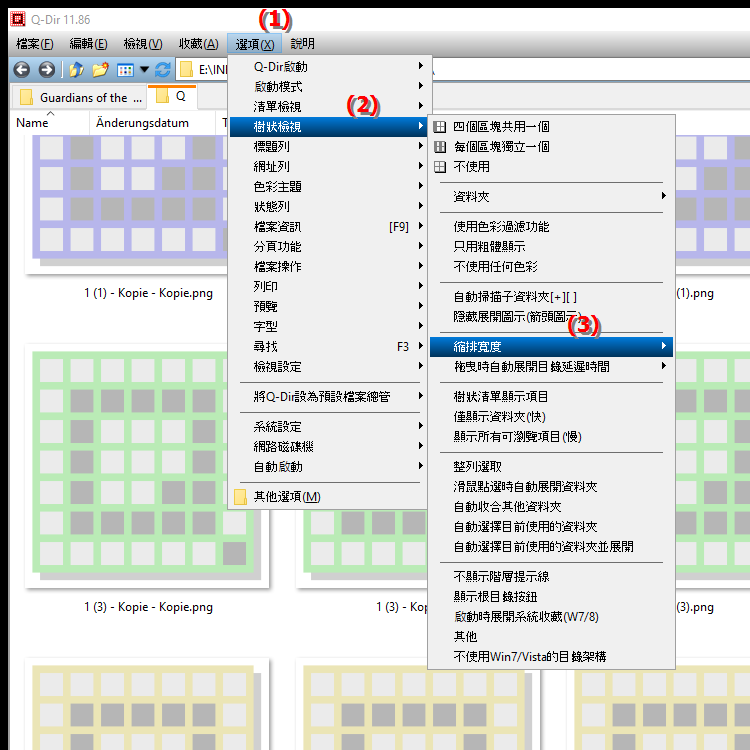The image size is (750, 750).
Task: Expand the 清單檢視 submenu
Action: [329, 107]
